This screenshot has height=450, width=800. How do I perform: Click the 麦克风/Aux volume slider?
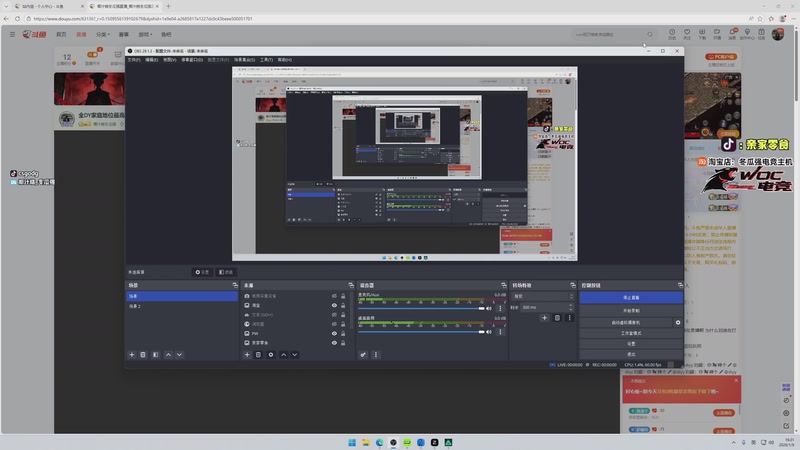tap(421, 308)
